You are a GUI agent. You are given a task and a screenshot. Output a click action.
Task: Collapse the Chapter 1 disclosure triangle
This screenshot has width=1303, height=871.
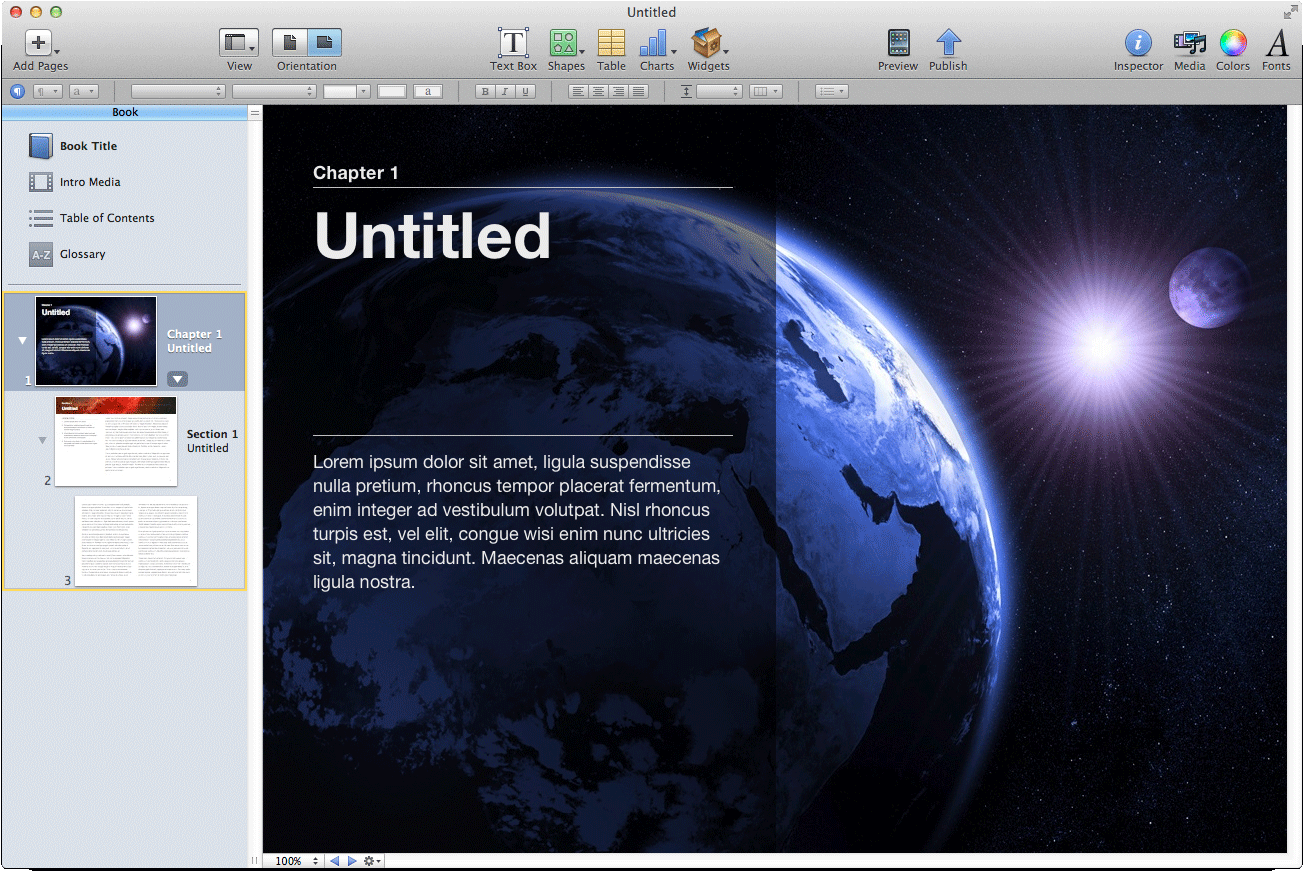22,341
